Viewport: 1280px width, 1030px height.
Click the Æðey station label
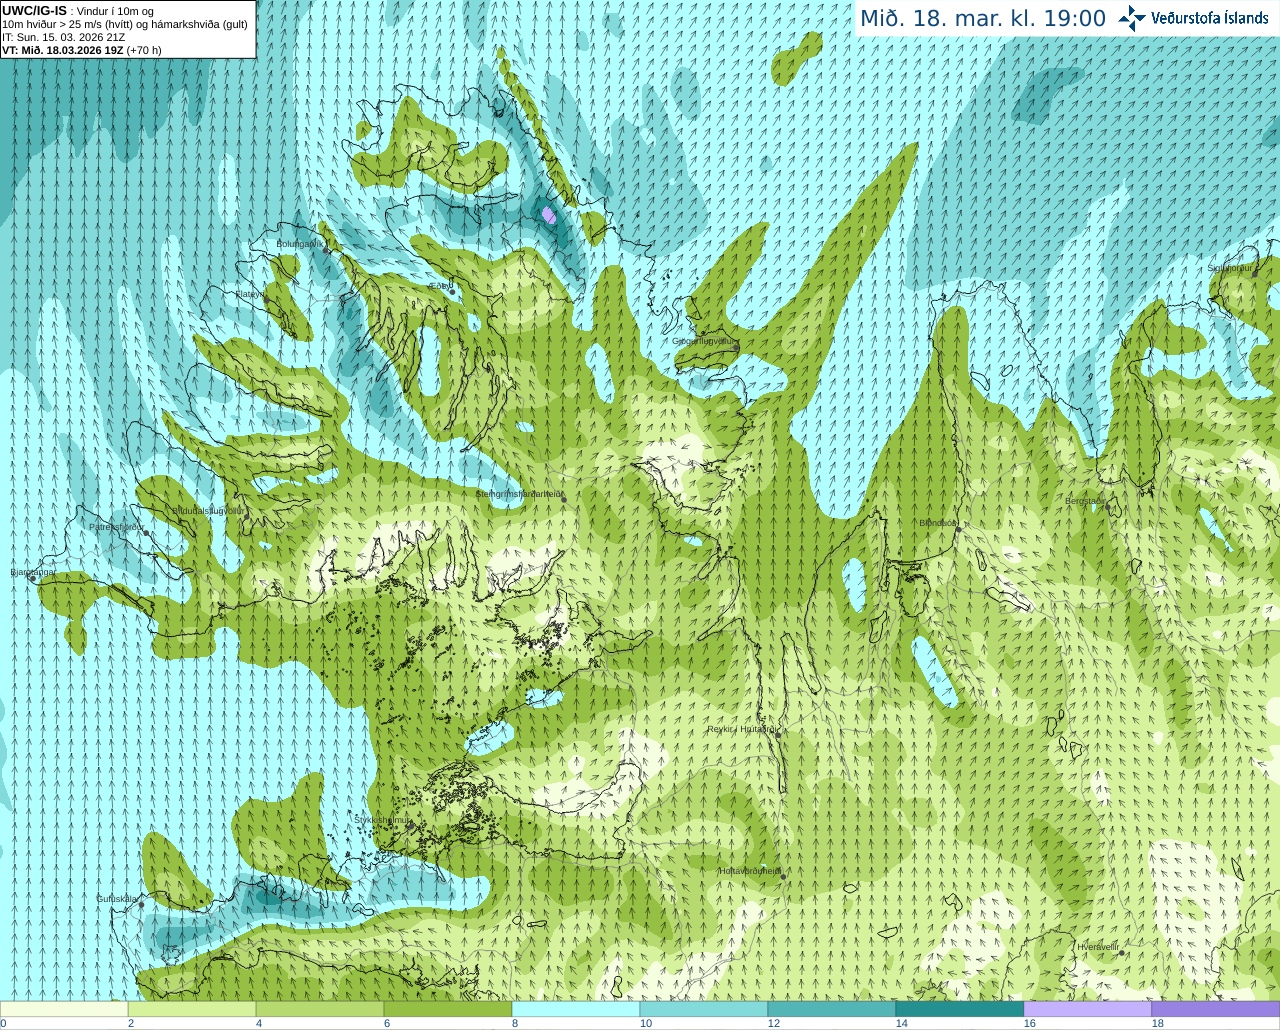coord(438,286)
